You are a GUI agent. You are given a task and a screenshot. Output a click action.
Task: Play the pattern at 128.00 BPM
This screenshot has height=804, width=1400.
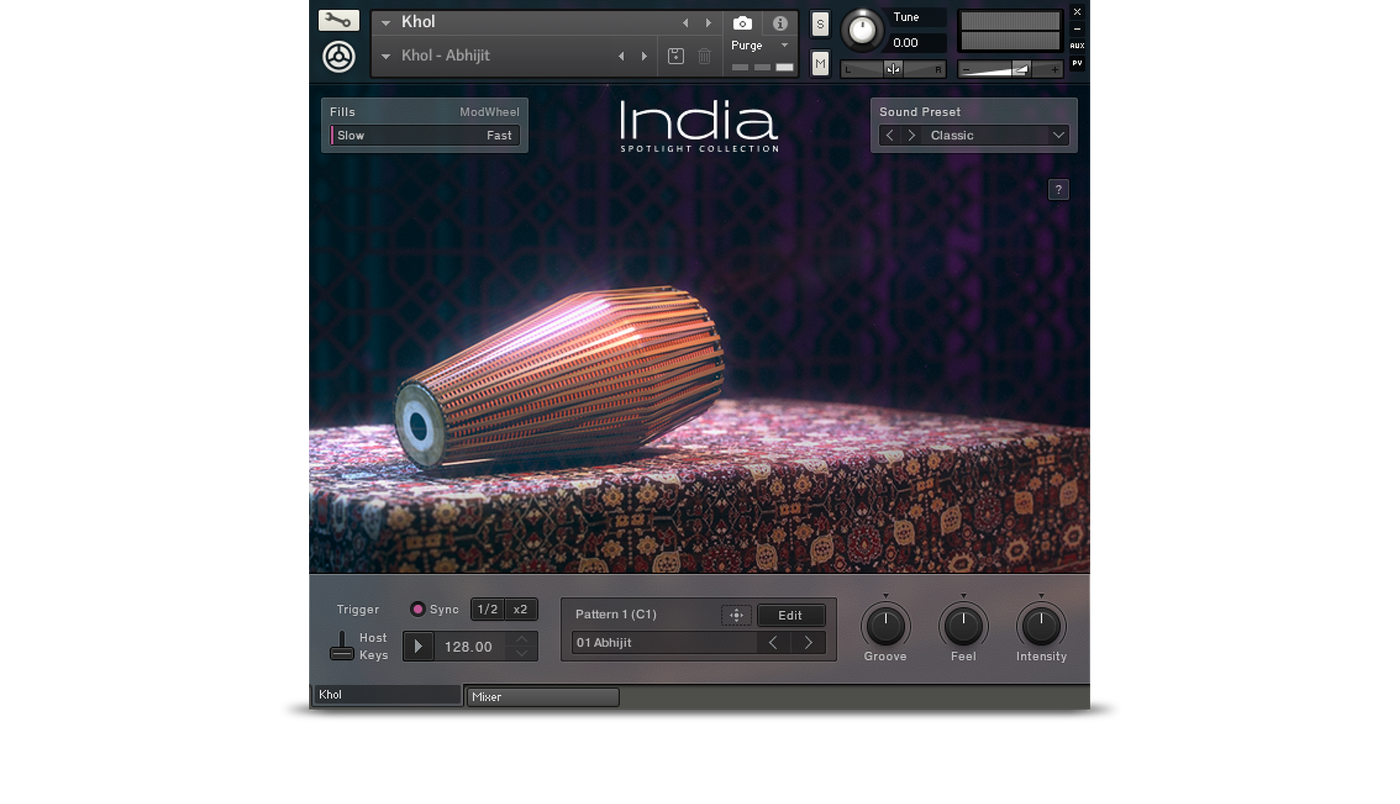point(419,646)
